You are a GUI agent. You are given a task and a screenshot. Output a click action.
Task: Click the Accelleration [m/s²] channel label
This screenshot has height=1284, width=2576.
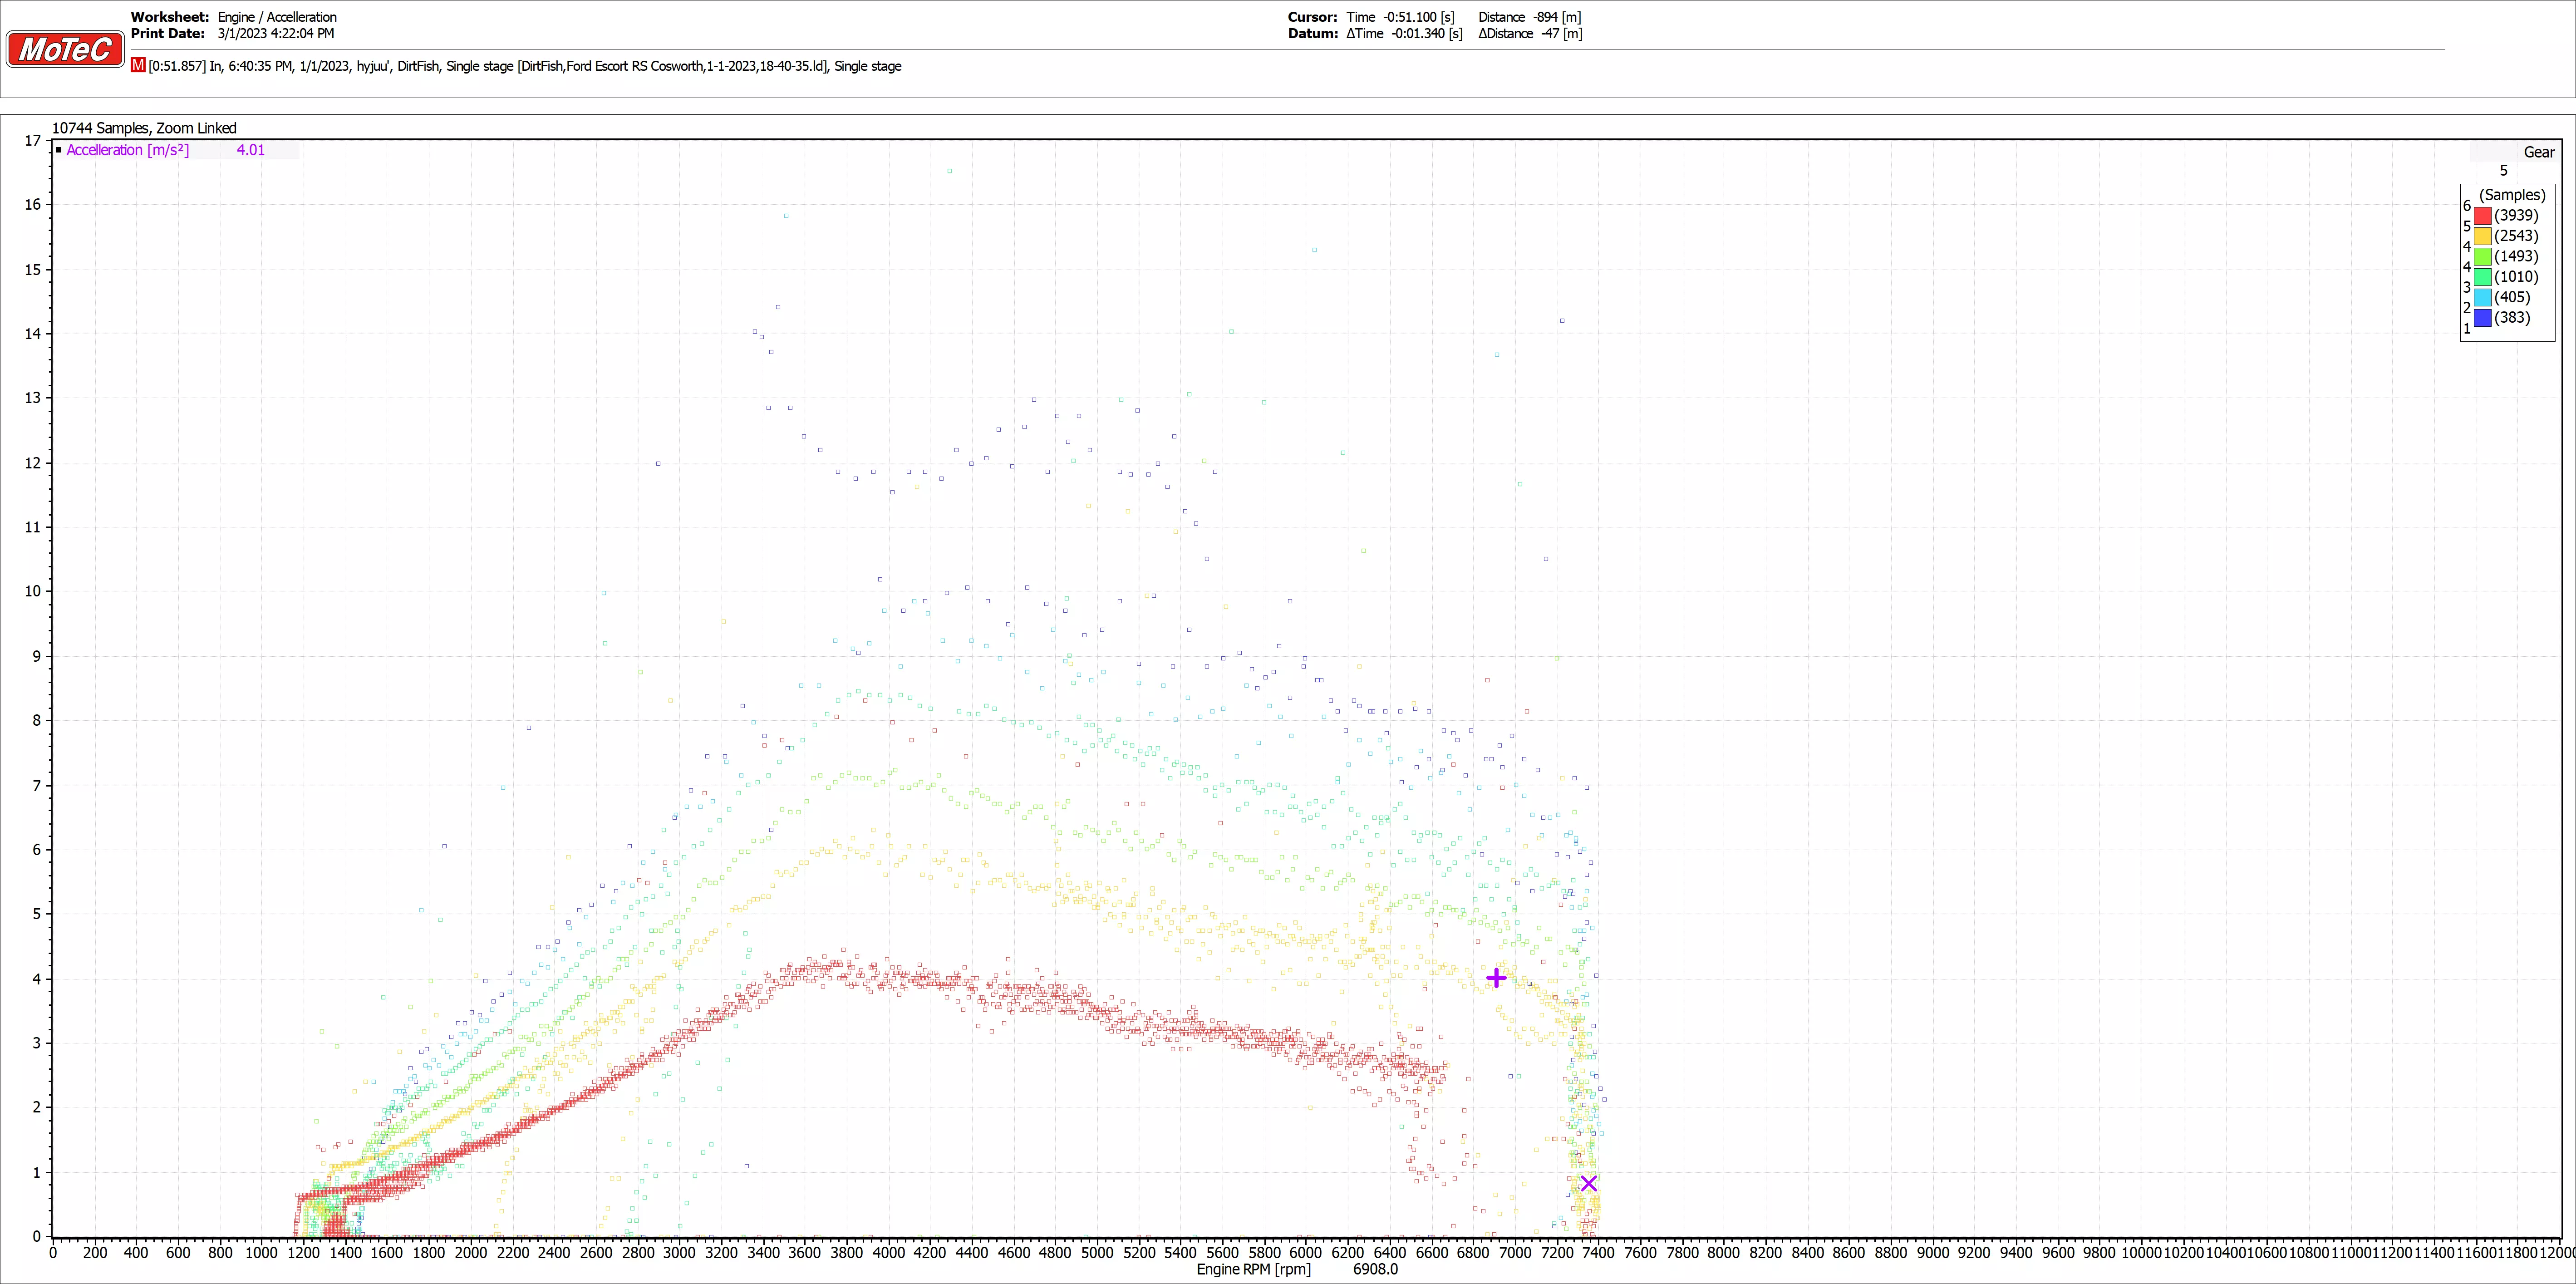pos(127,150)
